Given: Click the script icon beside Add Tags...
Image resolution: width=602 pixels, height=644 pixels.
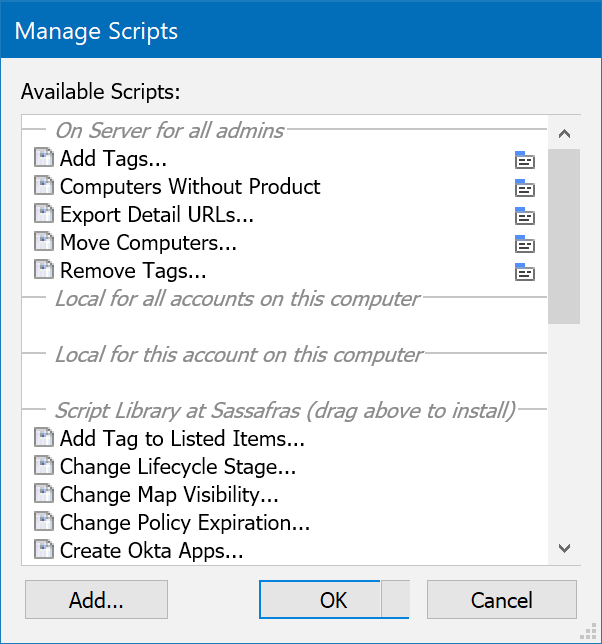Looking at the screenshot, I should click(44, 158).
